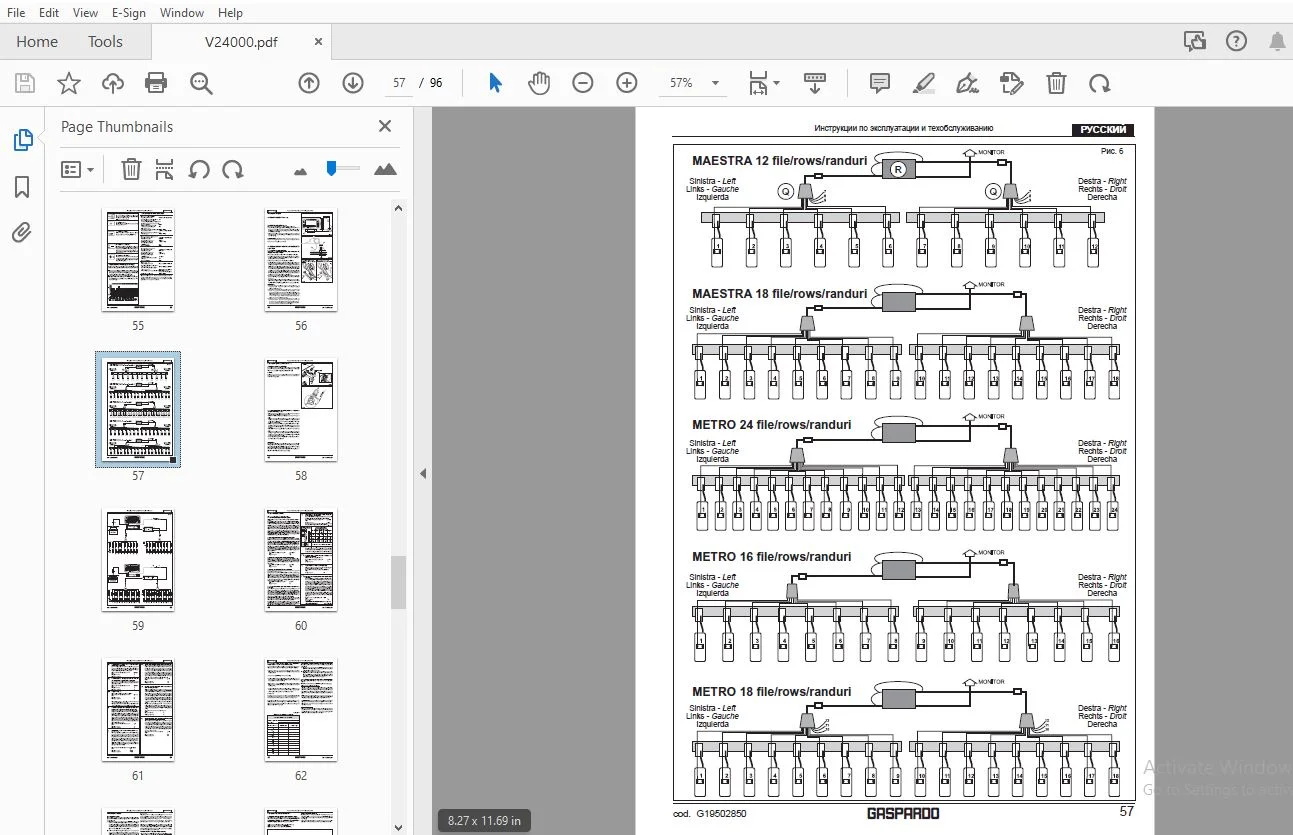
Task: Enlarge thumbnail size large mountain icon
Action: (385, 169)
